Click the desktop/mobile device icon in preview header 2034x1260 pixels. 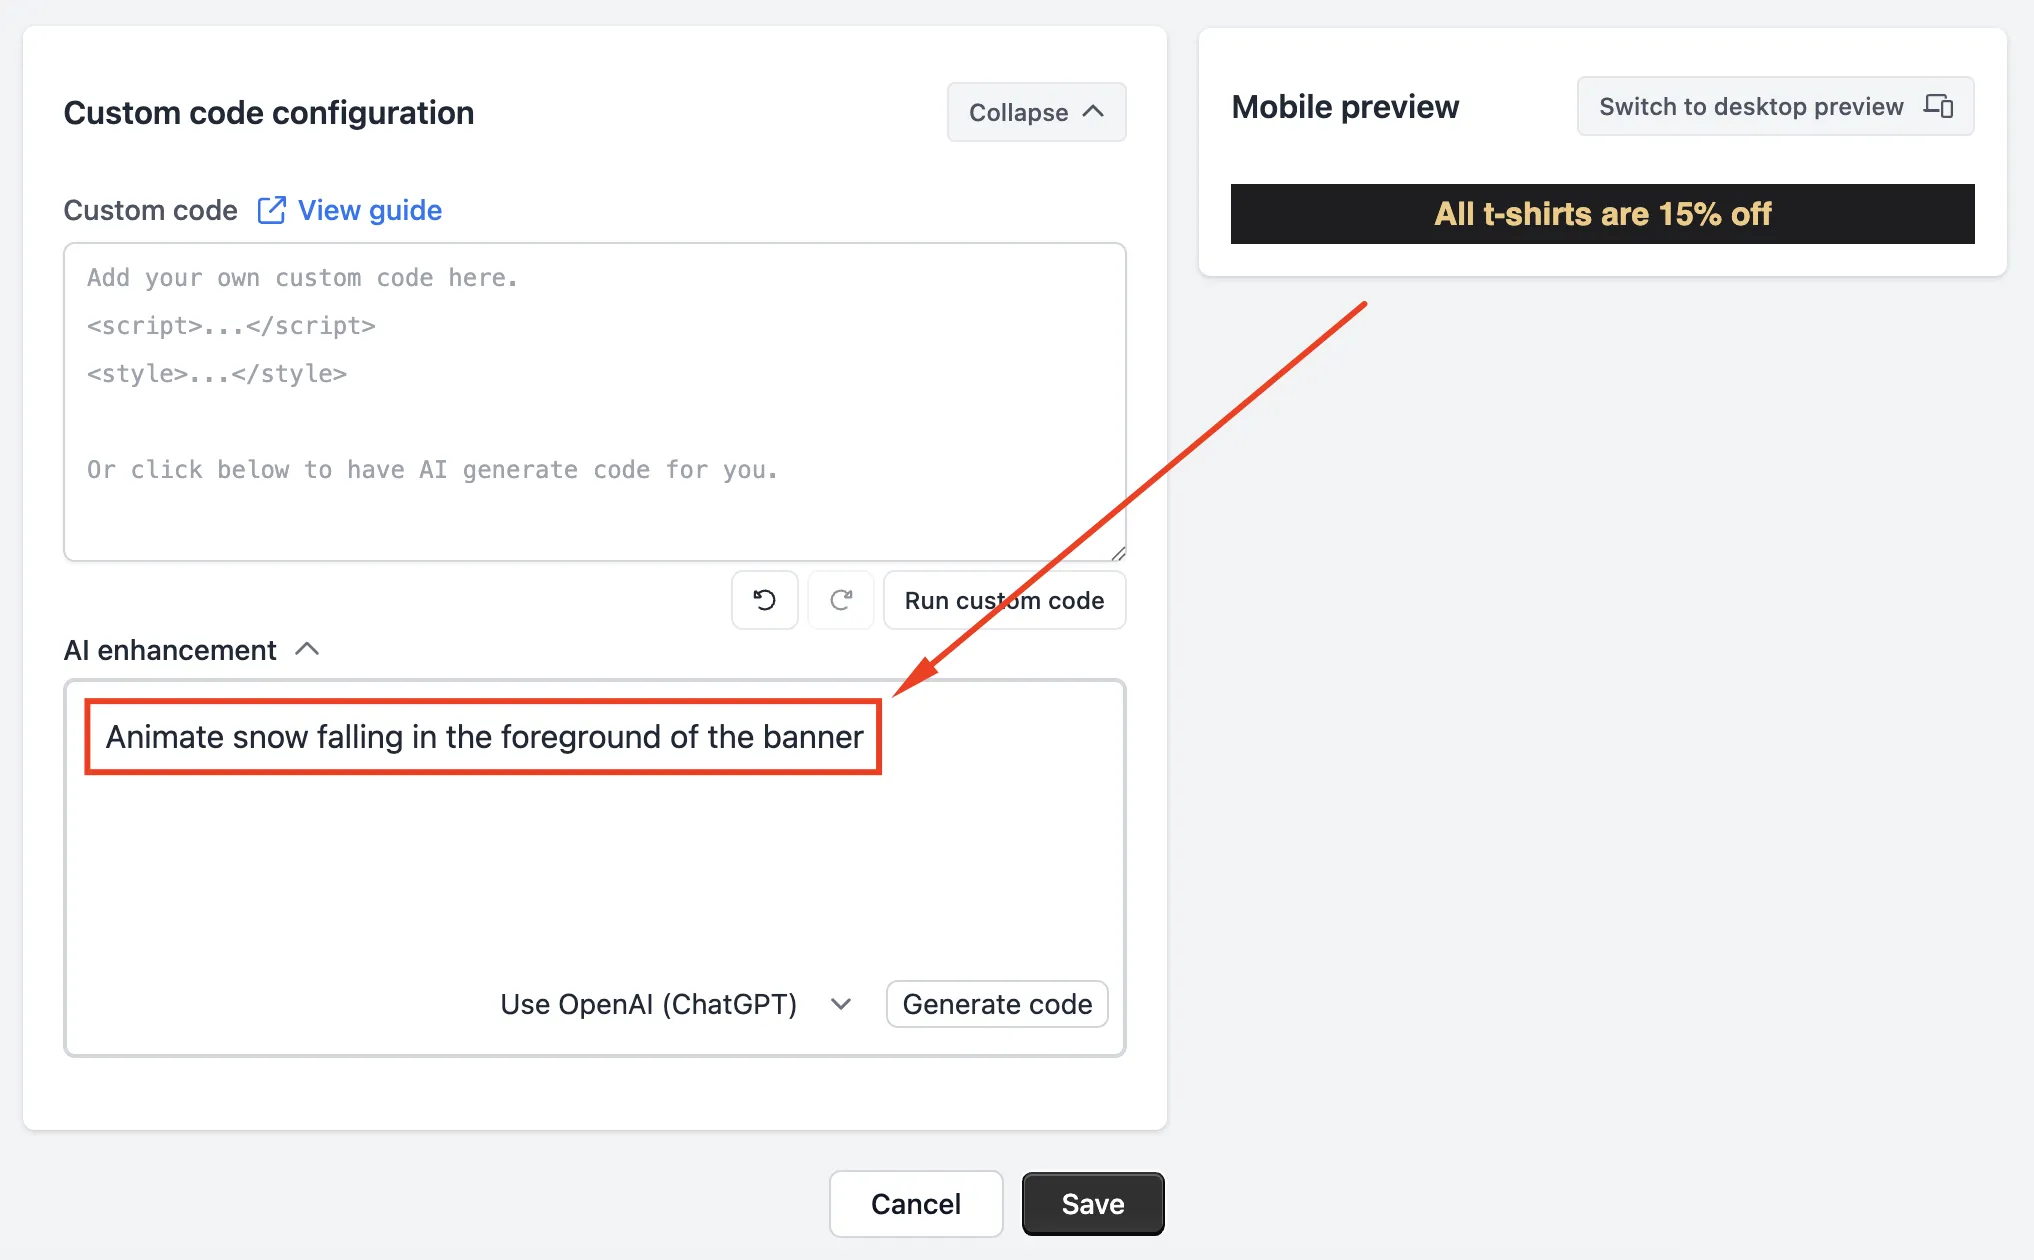click(1939, 106)
